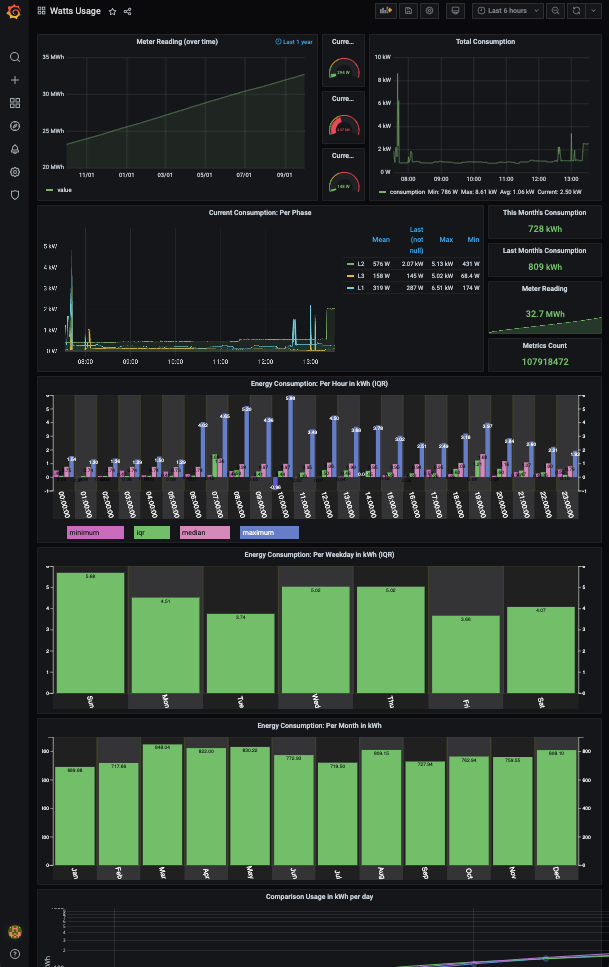Expand the refresh interval dropdown arrow
The image size is (609, 967).
click(x=593, y=10)
